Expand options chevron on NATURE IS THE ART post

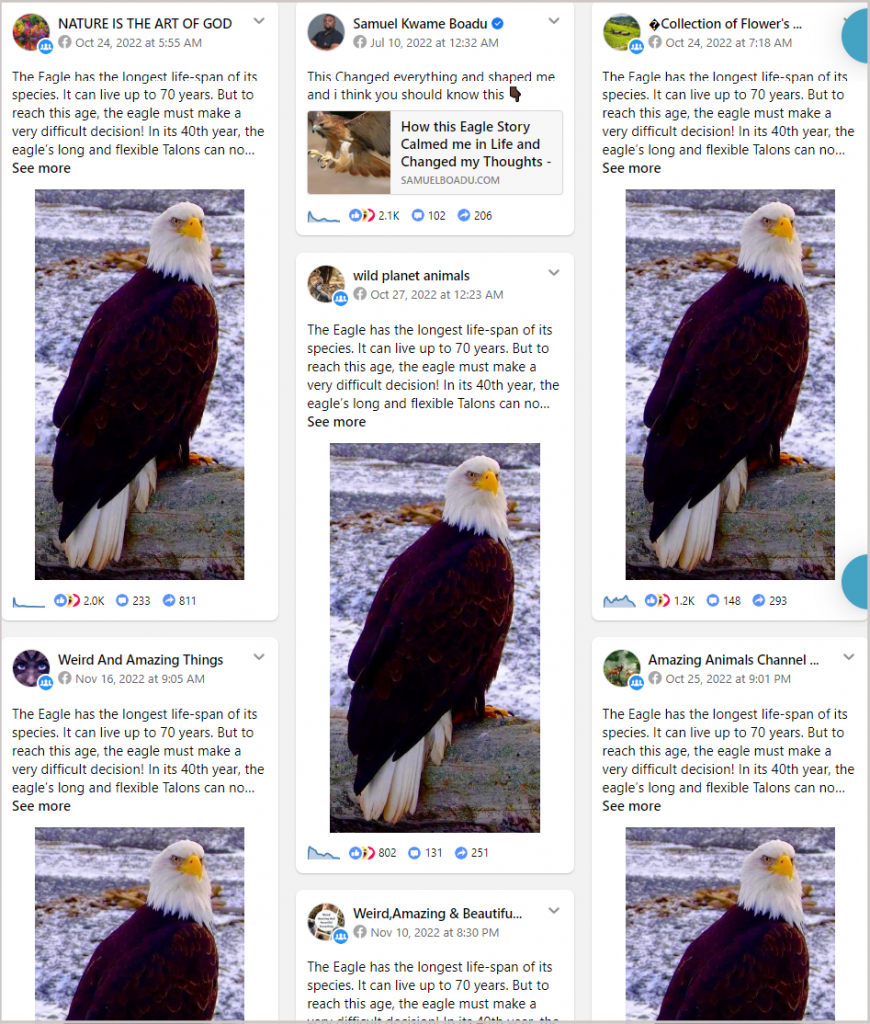[x=259, y=21]
